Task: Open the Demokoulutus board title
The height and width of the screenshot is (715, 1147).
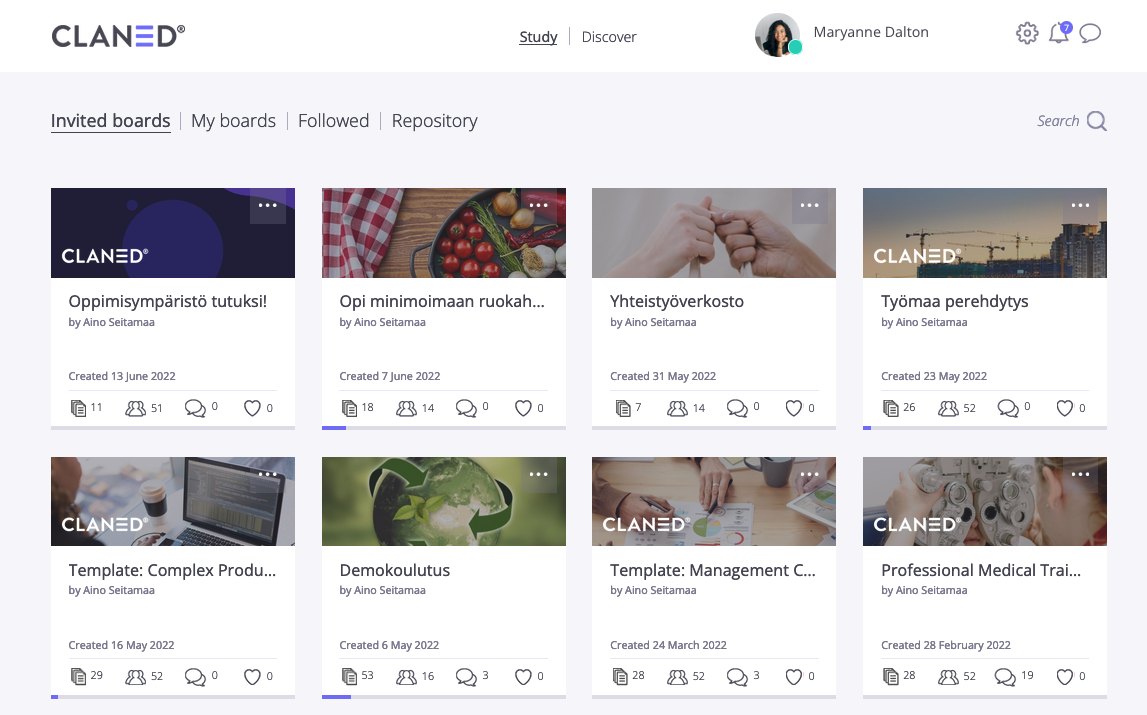Action: point(394,570)
